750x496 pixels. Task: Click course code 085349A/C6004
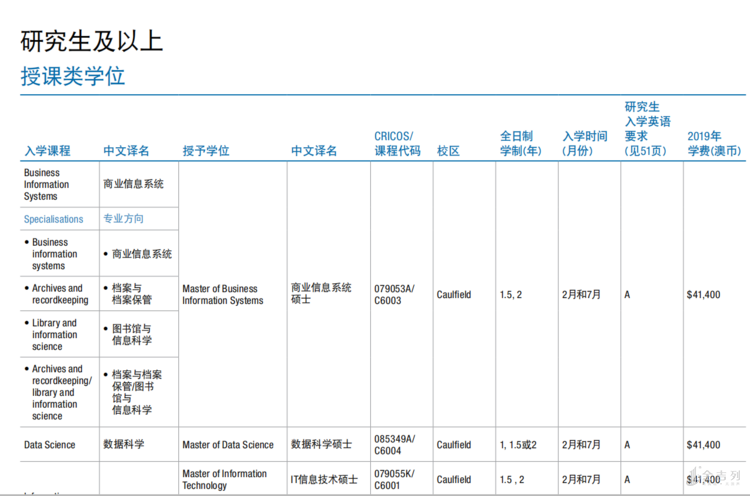point(394,445)
